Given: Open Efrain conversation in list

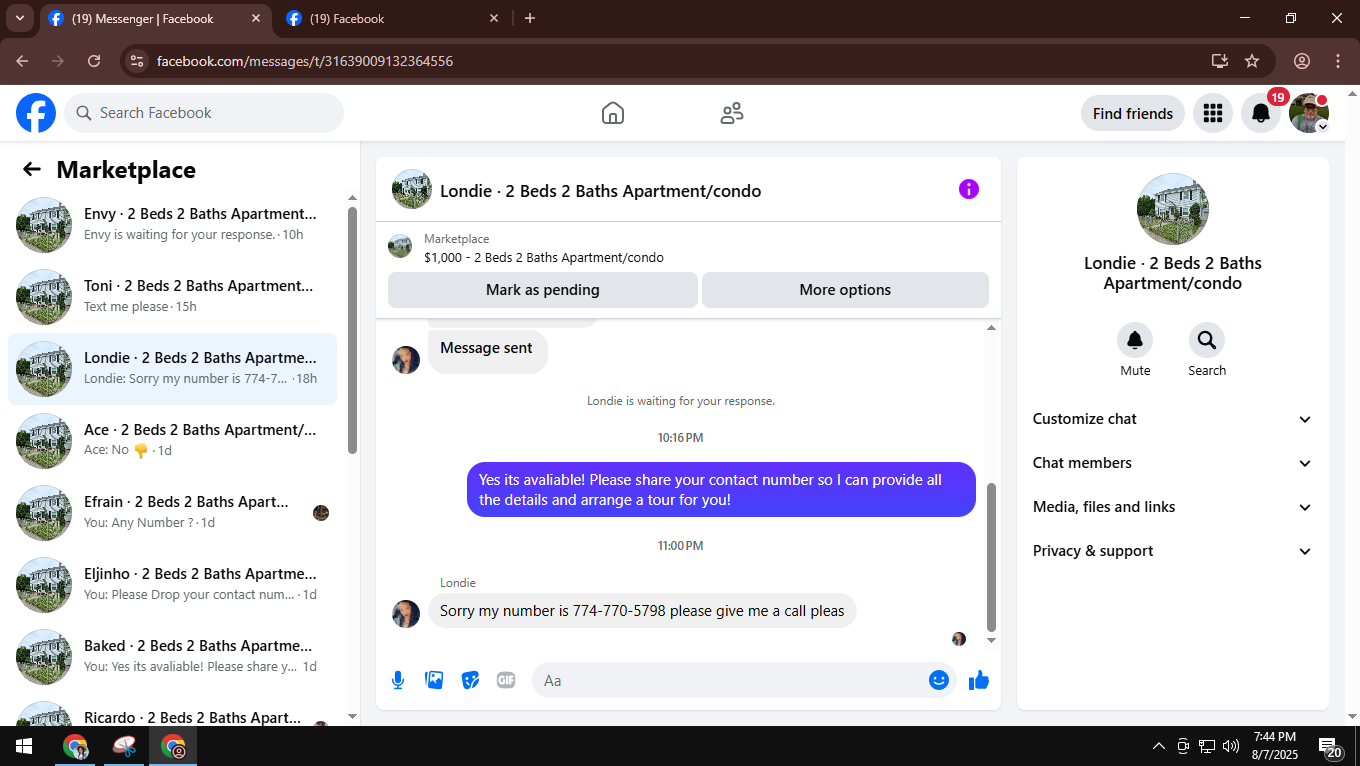Looking at the screenshot, I should pos(173,513).
